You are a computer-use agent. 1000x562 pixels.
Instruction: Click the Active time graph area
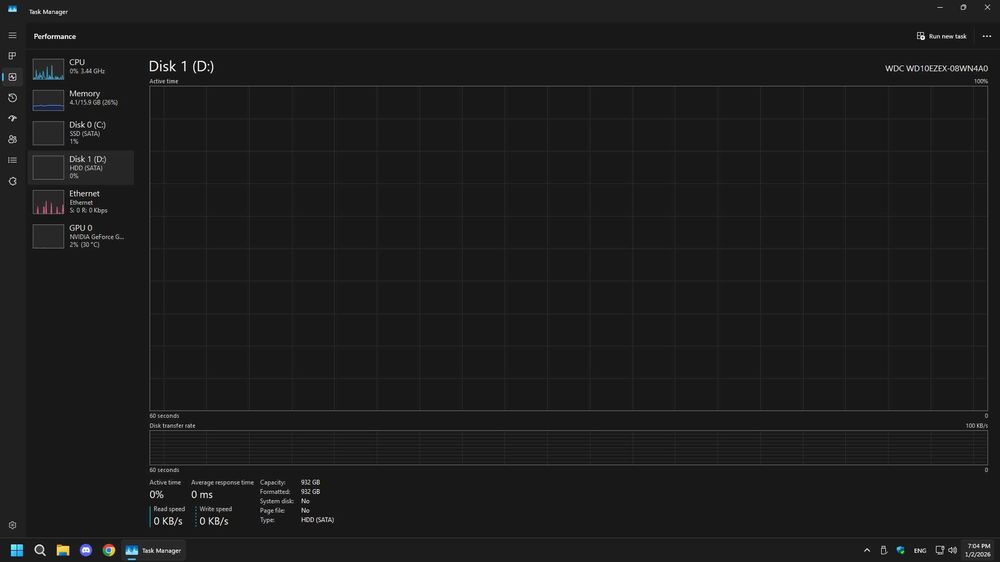coord(568,248)
